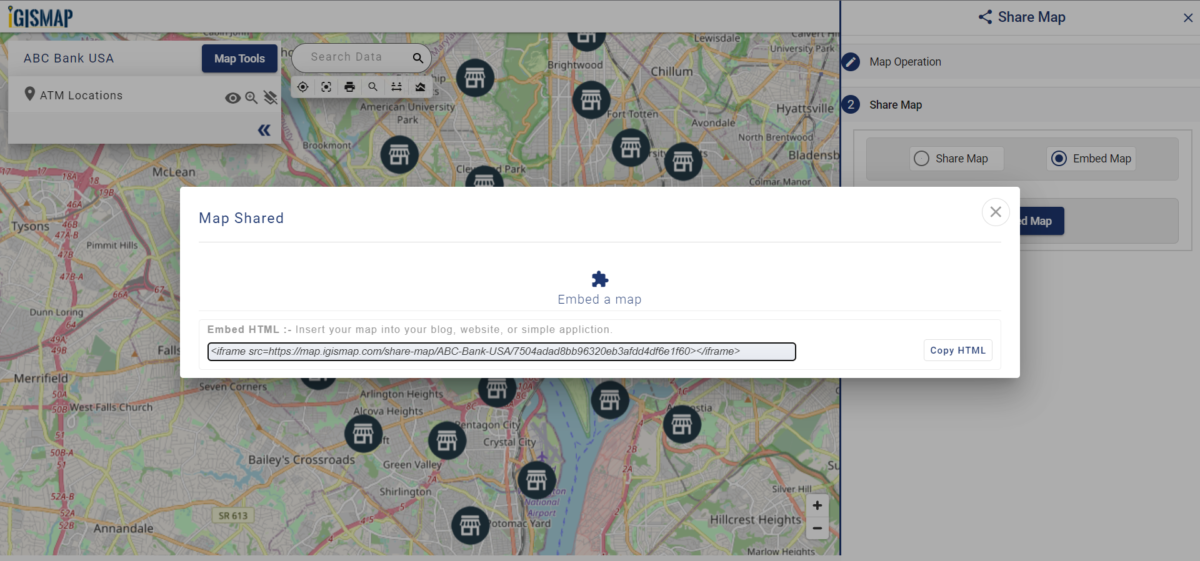Zoom in the map with plus button
1200x561 pixels.
(x=817, y=506)
